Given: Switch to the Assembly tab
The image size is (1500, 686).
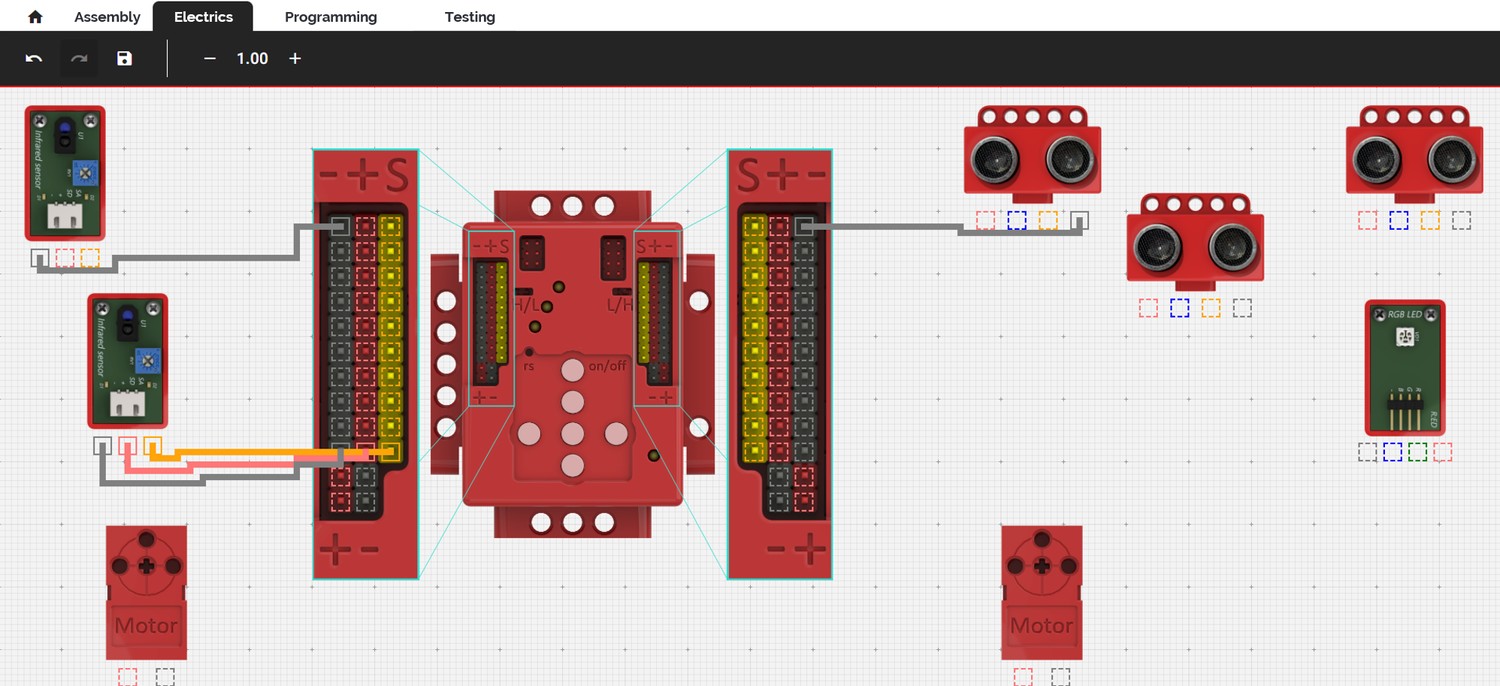Looking at the screenshot, I should coord(107,17).
